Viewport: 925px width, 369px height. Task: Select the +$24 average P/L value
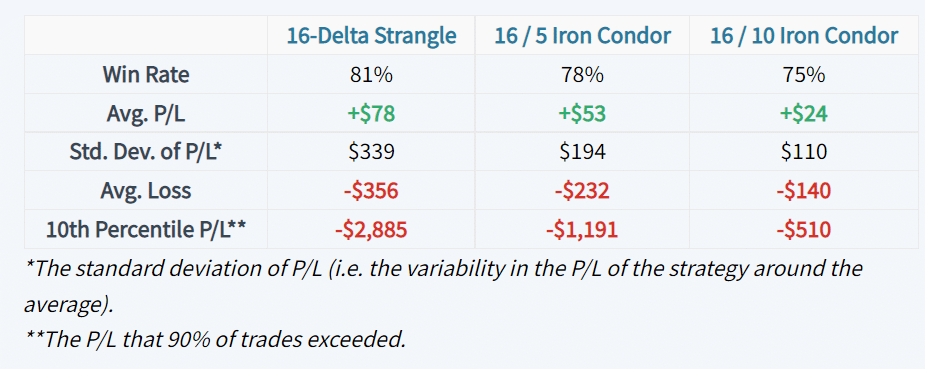[804, 114]
